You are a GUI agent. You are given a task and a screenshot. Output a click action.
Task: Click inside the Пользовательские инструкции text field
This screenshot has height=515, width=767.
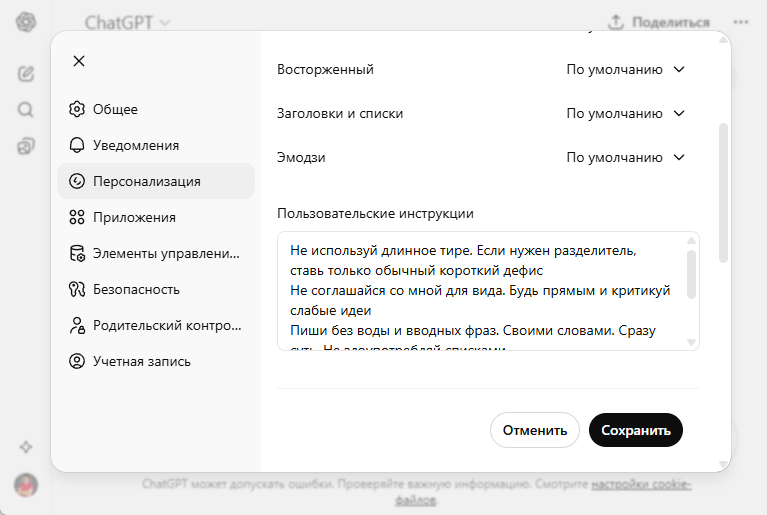point(480,290)
